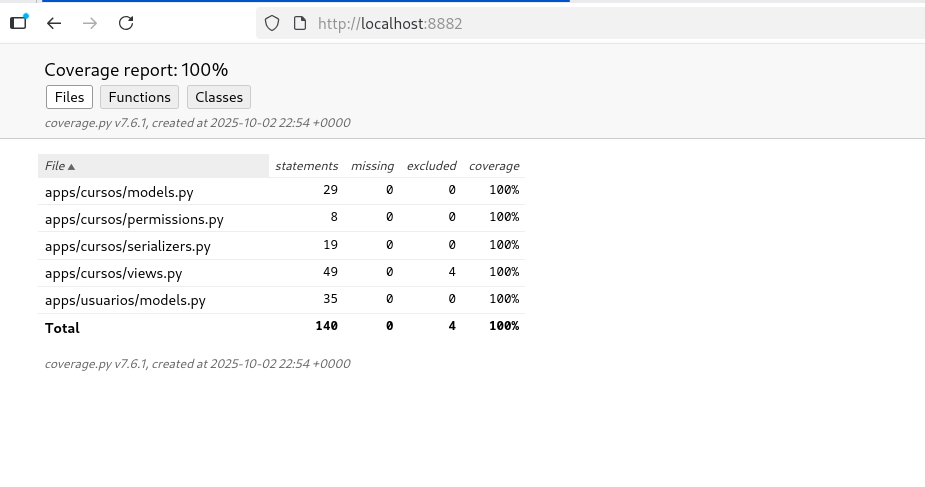Open apps/cursos/models.py file report
The height and width of the screenshot is (487, 925).
tap(119, 192)
